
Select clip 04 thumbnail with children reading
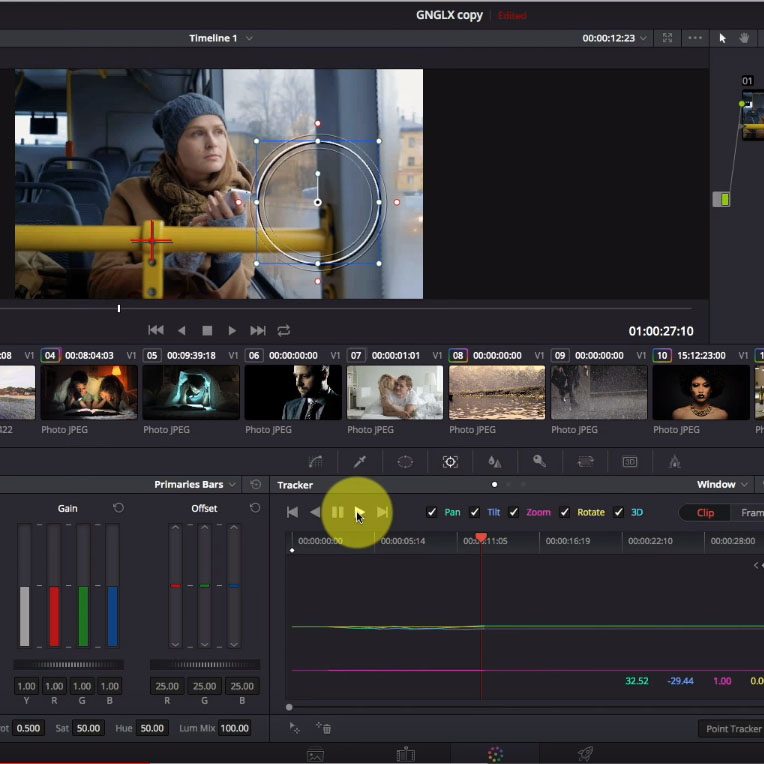coord(89,392)
